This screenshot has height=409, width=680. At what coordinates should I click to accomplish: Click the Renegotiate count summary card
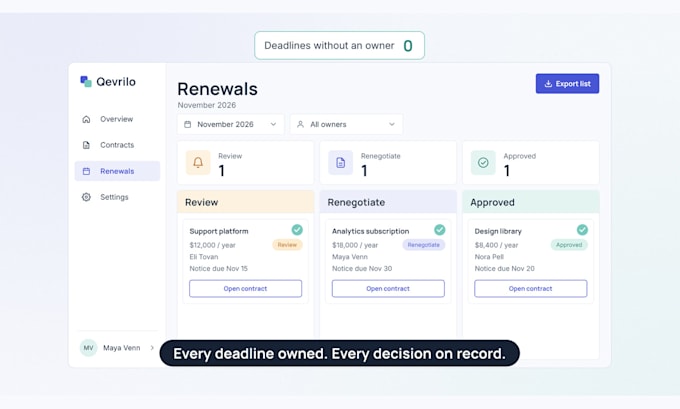click(x=388, y=163)
